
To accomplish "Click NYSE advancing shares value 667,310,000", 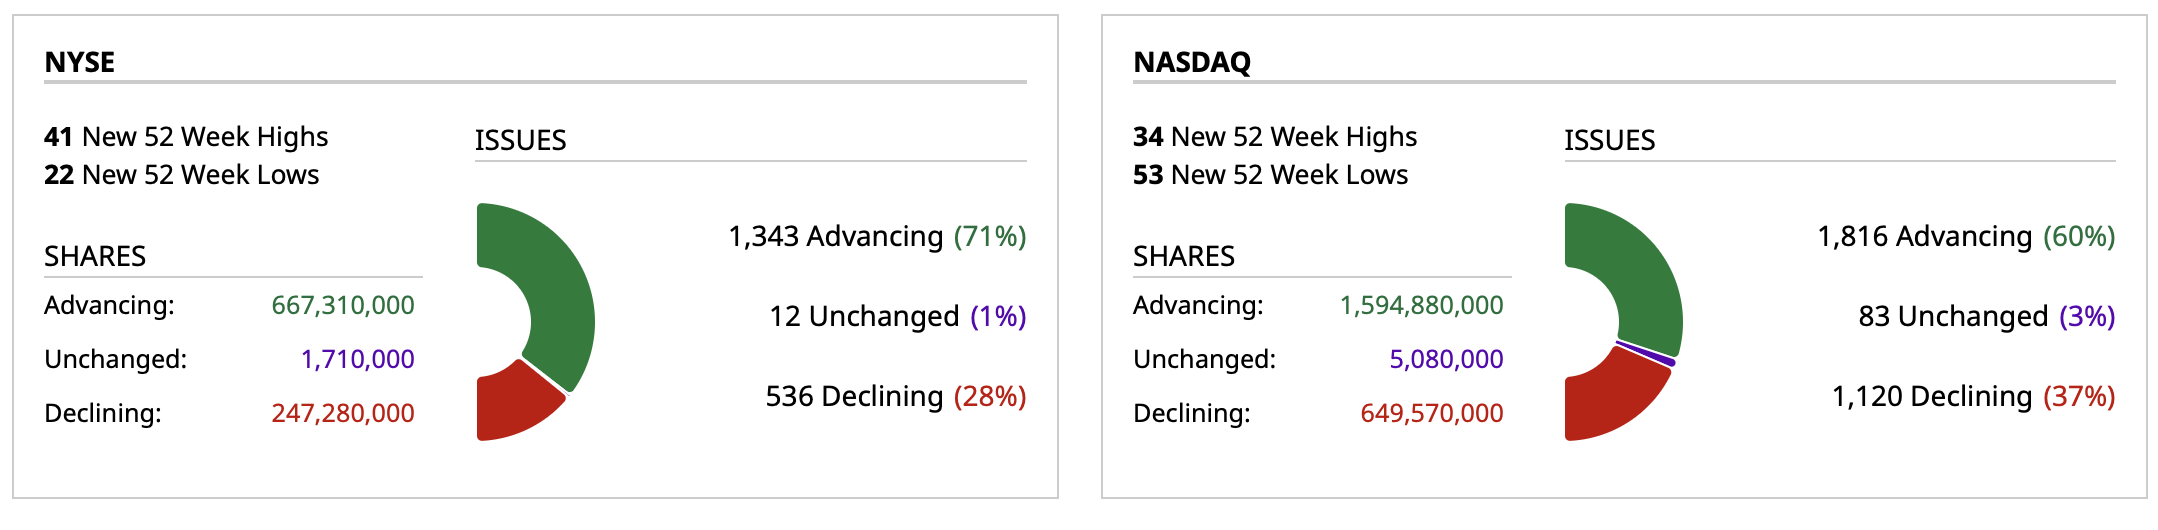I will click(343, 305).
